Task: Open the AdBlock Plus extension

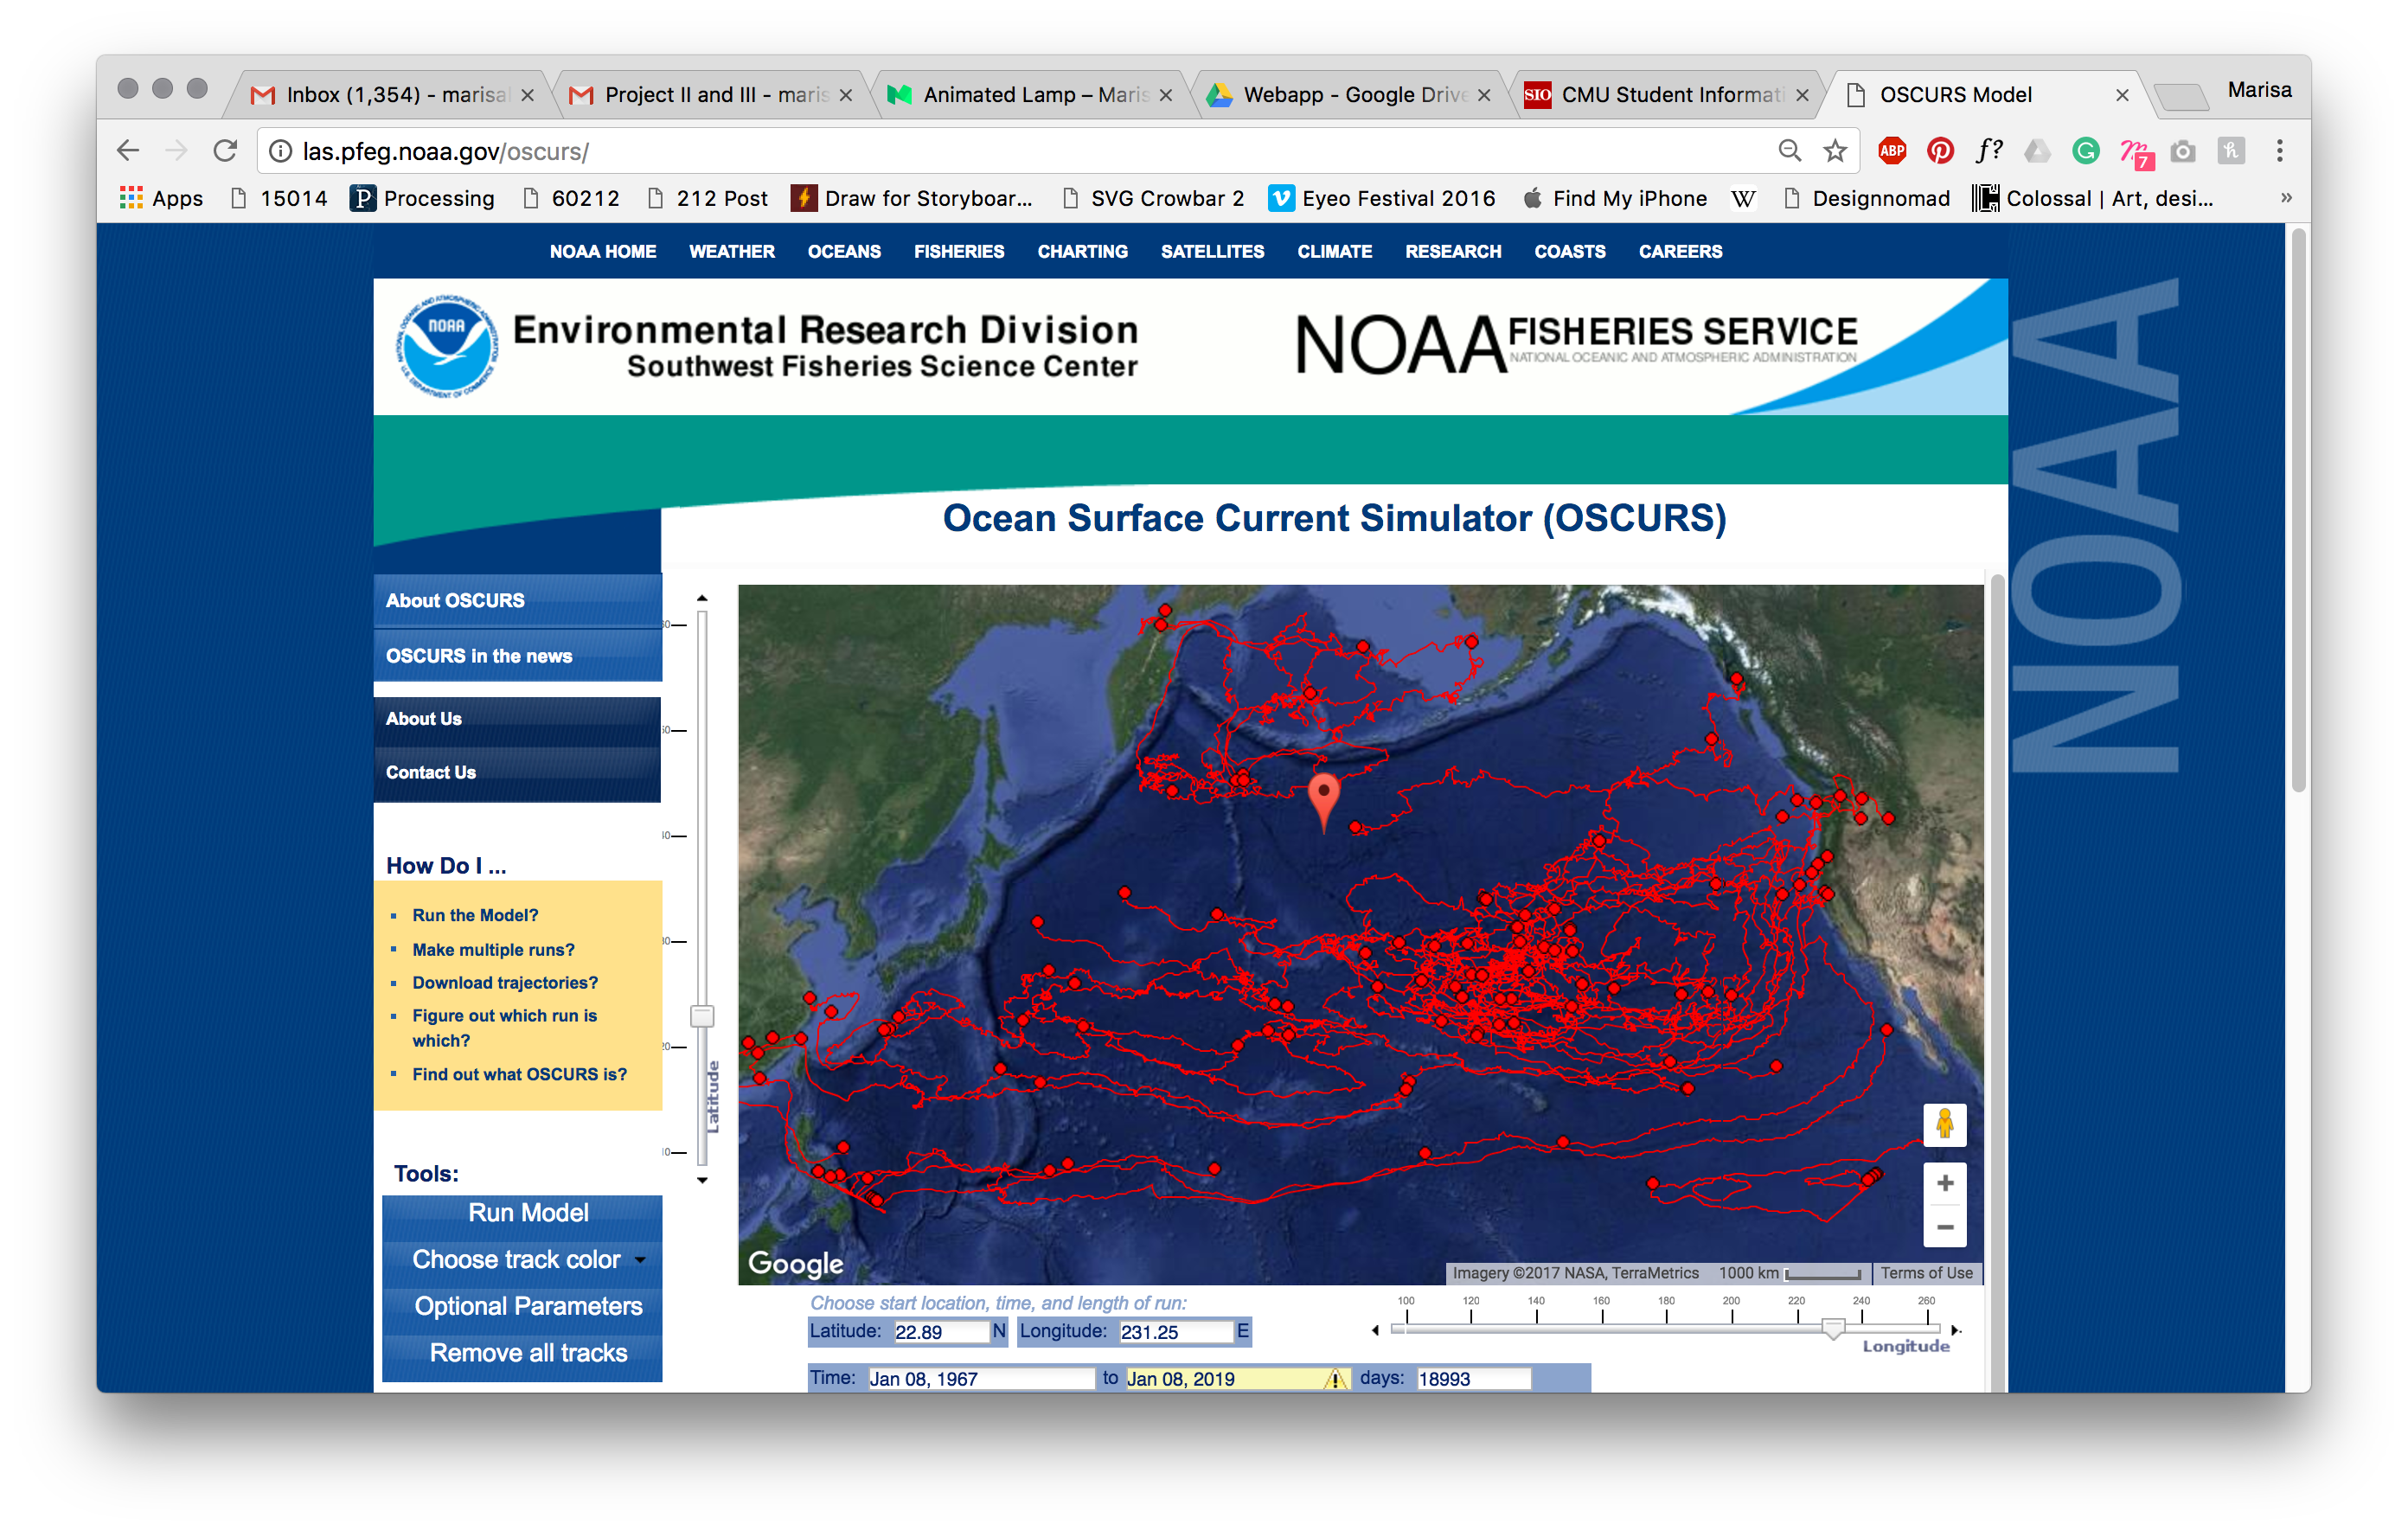Action: coord(1892,151)
